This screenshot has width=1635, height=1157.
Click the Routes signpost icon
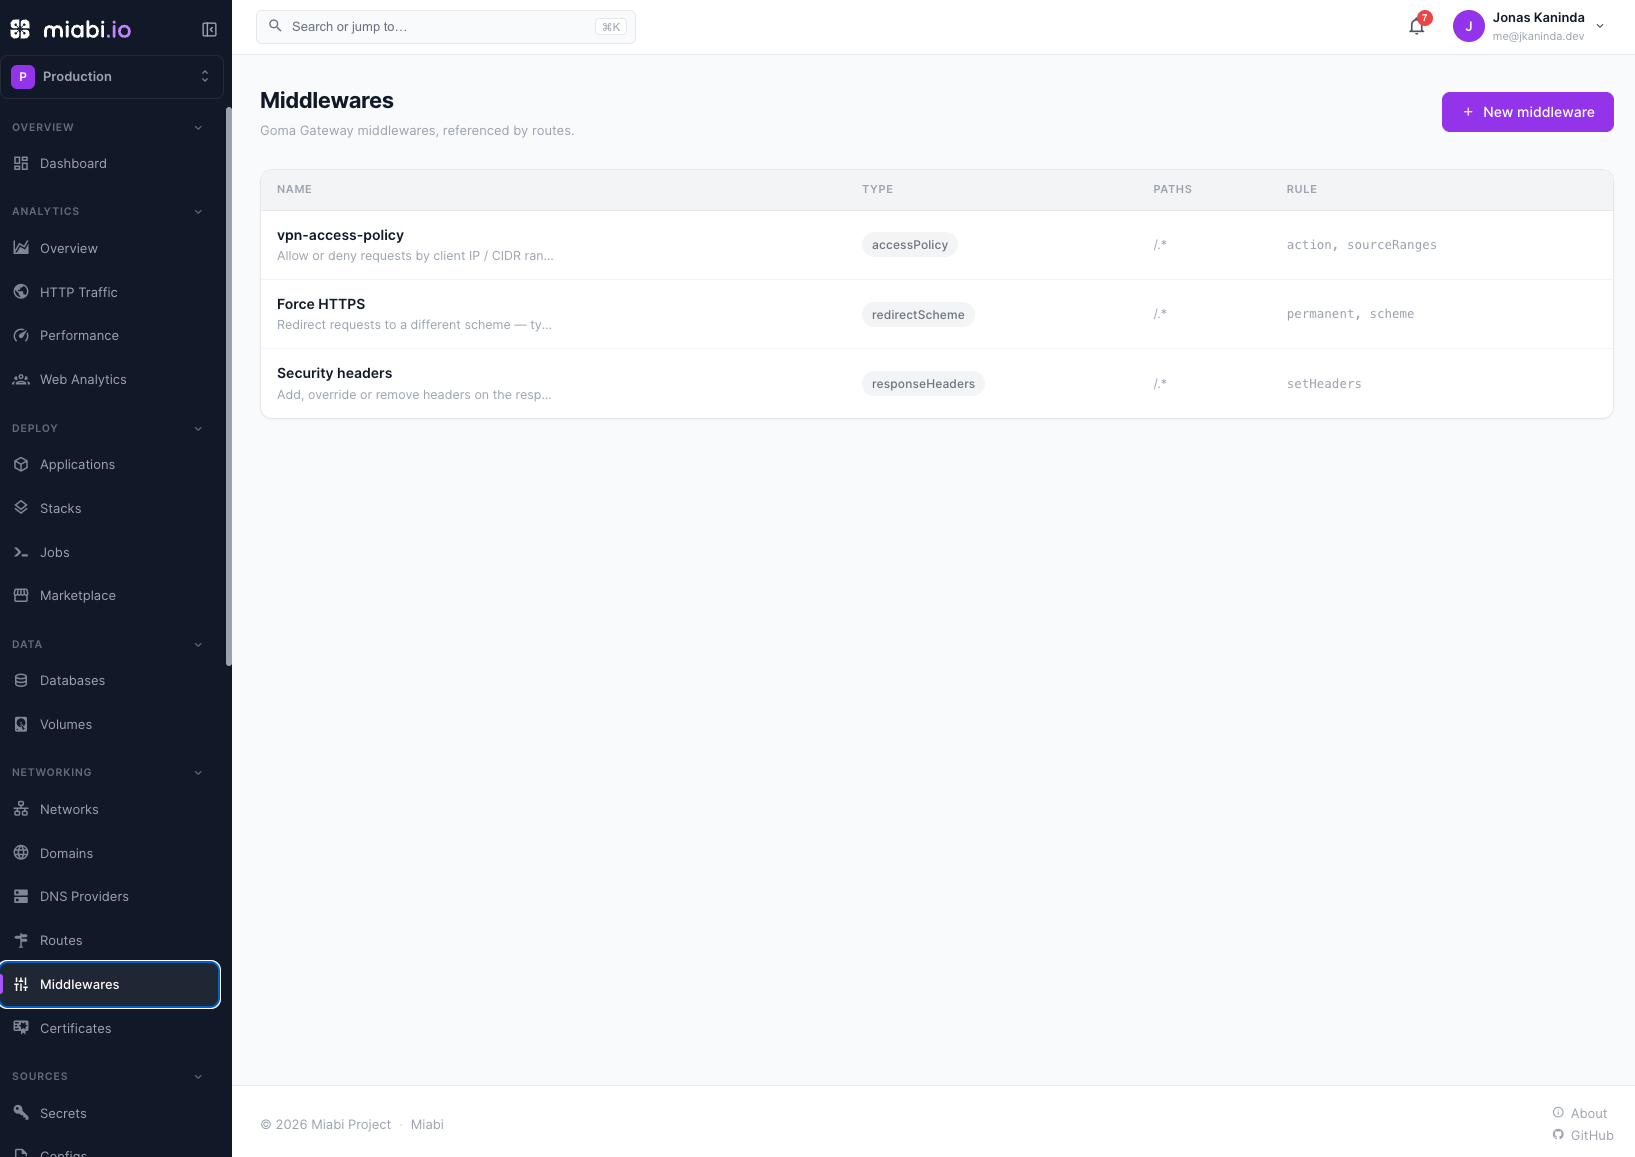pyautogui.click(x=21, y=940)
